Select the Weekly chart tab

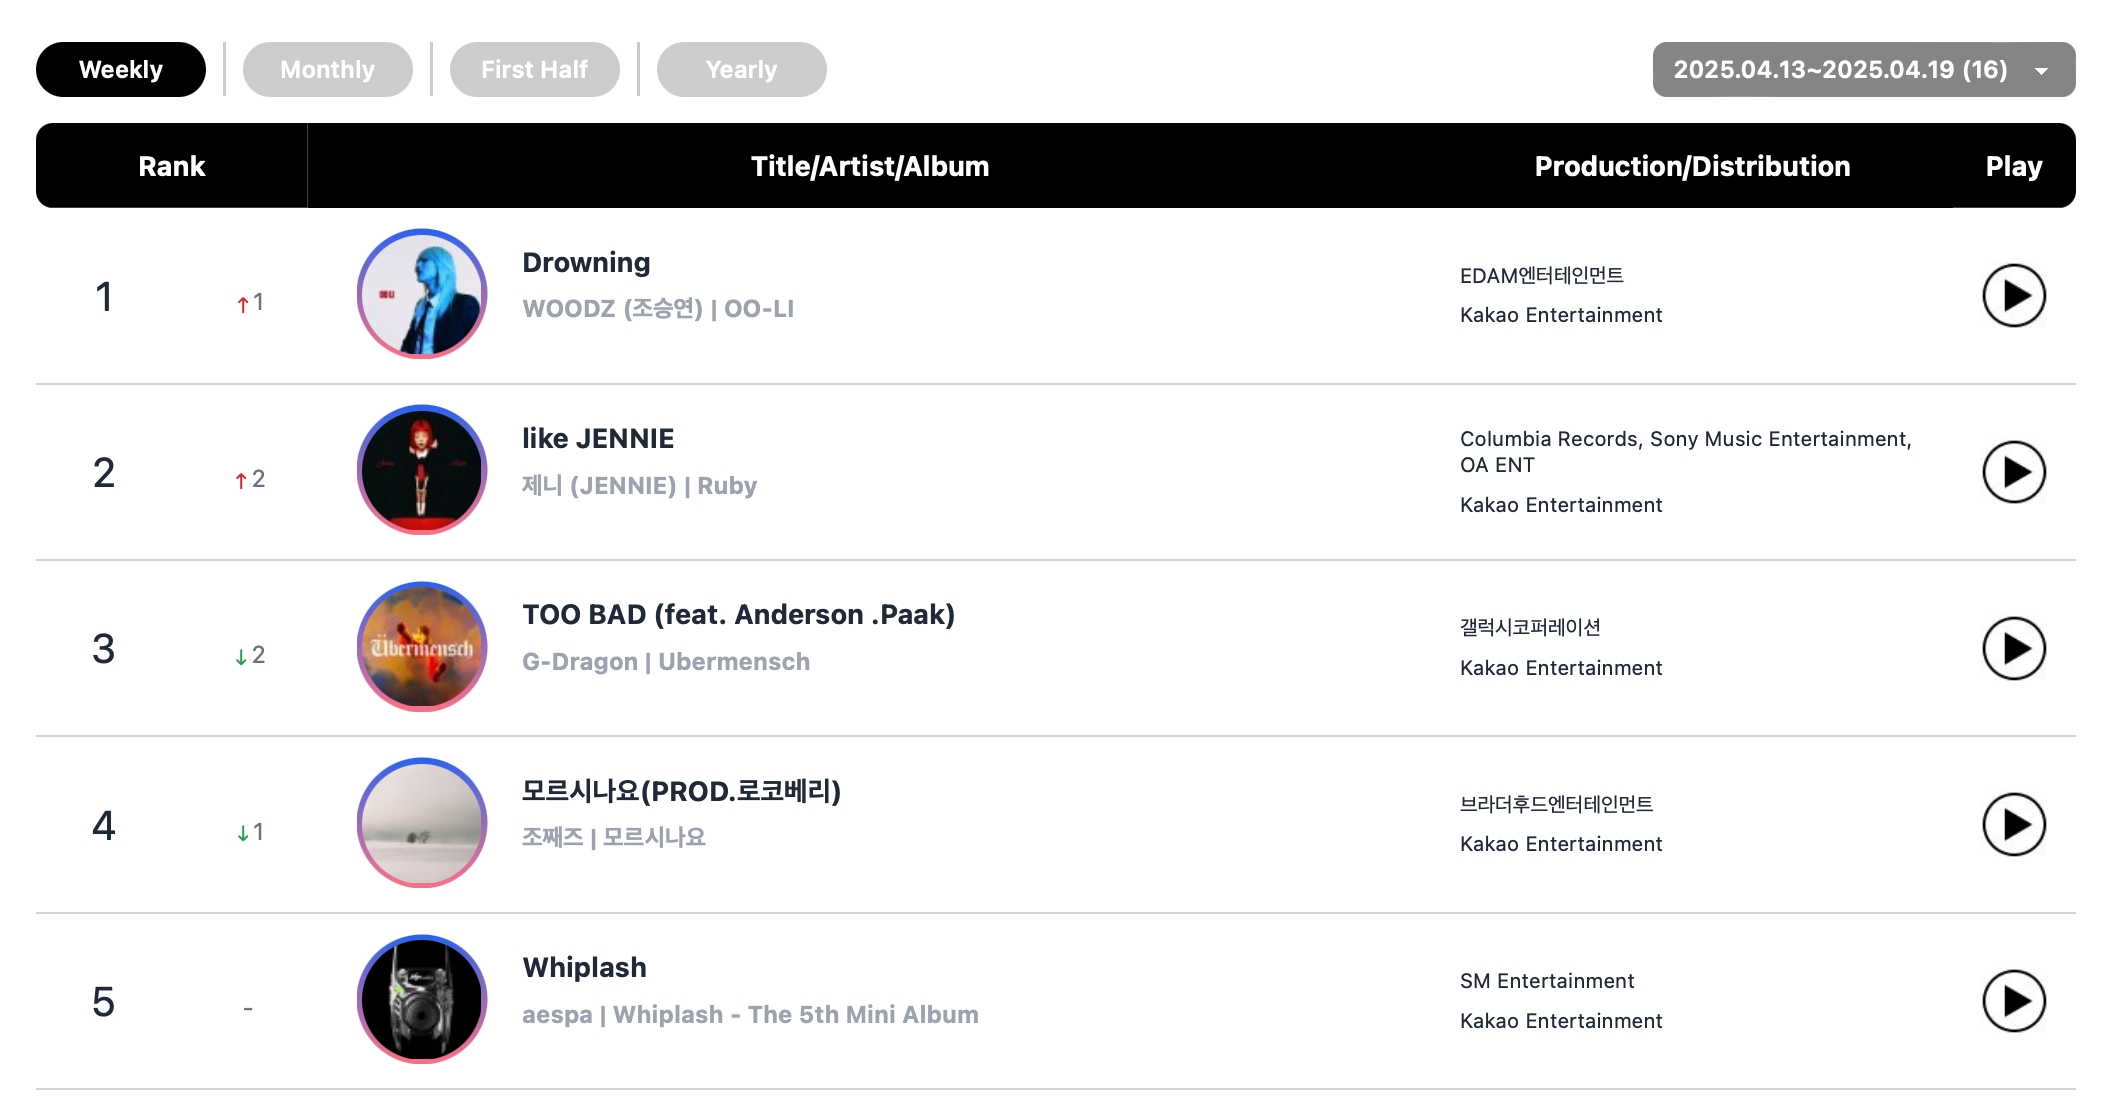121,70
